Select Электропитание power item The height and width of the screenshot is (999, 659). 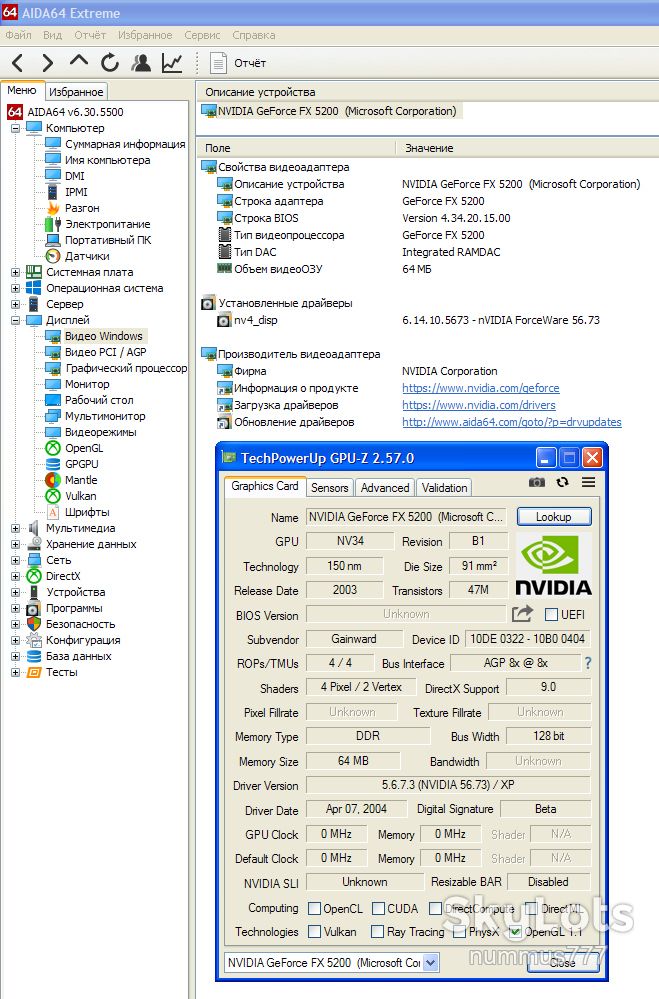click(x=108, y=224)
